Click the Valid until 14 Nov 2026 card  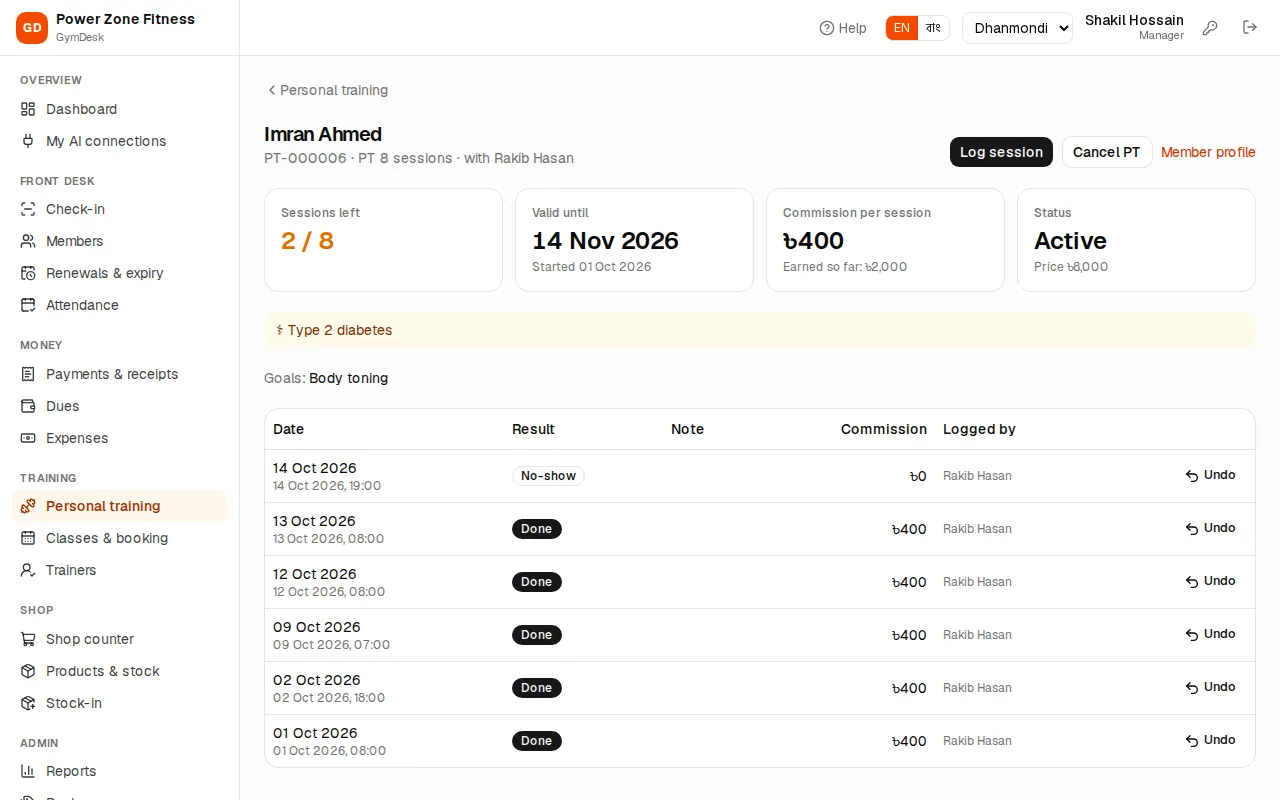coord(634,240)
